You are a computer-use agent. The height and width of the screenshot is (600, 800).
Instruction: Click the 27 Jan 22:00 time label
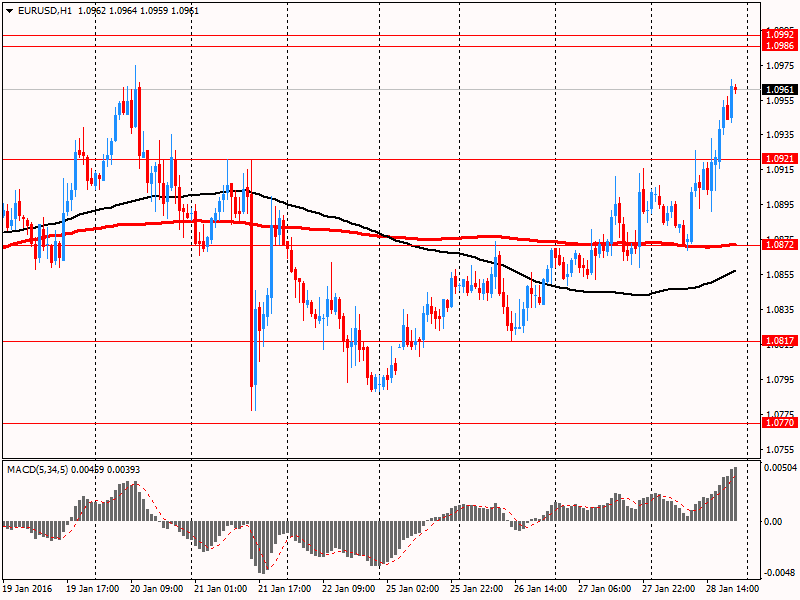coord(668,589)
